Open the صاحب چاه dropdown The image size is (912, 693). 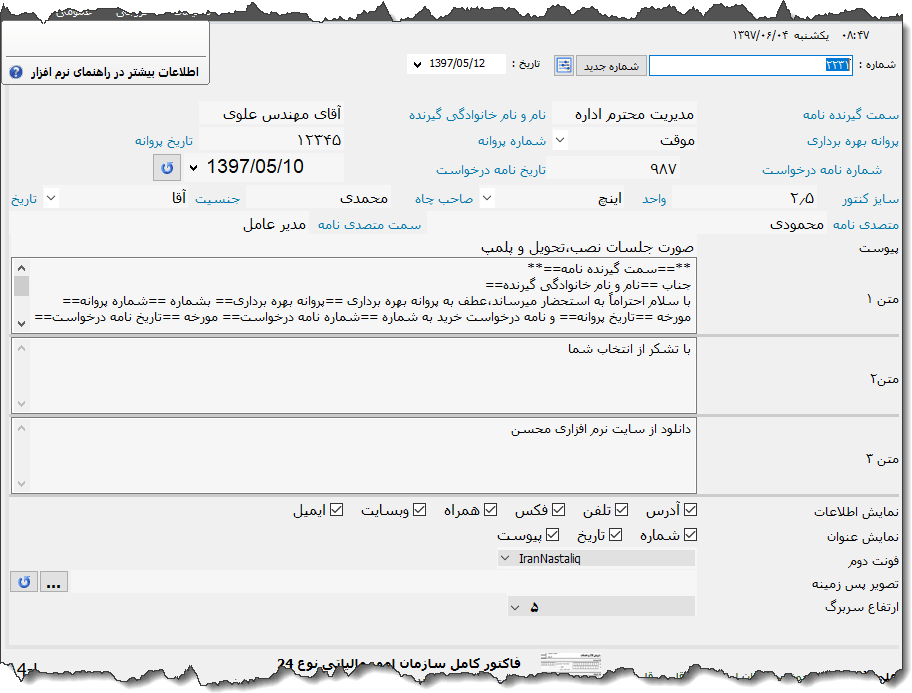[x=485, y=197]
